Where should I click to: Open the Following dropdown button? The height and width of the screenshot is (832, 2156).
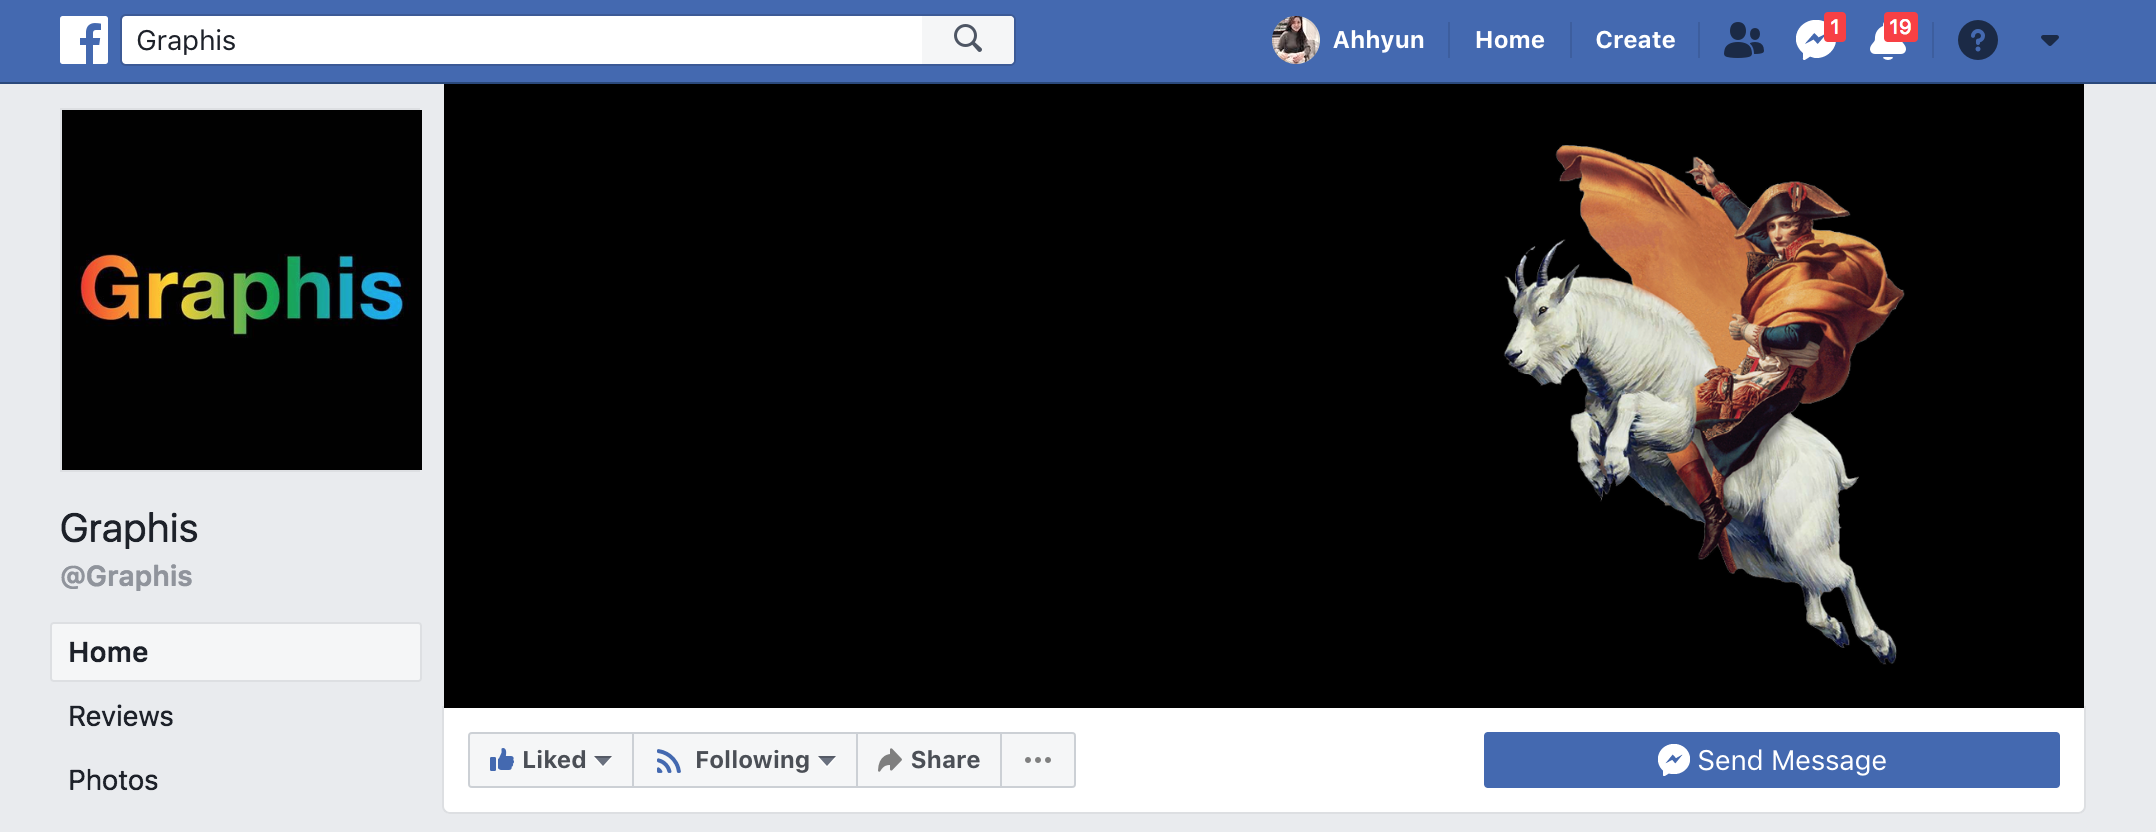[745, 760]
